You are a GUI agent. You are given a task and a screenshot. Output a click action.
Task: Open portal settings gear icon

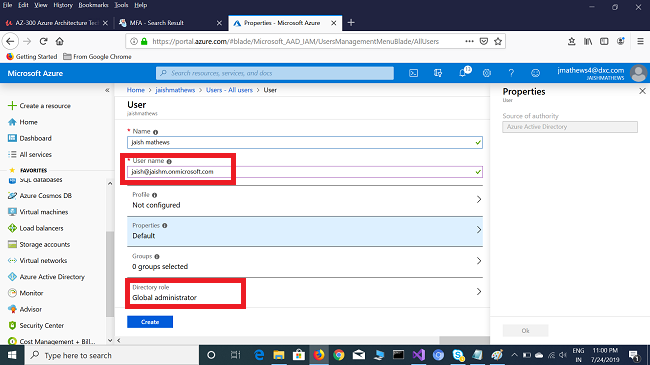coord(487,73)
